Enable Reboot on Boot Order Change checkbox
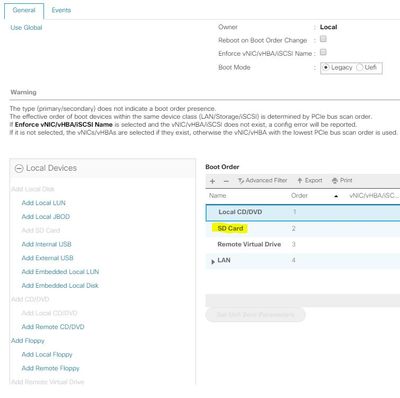This screenshot has height=398, width=400. point(323,39)
